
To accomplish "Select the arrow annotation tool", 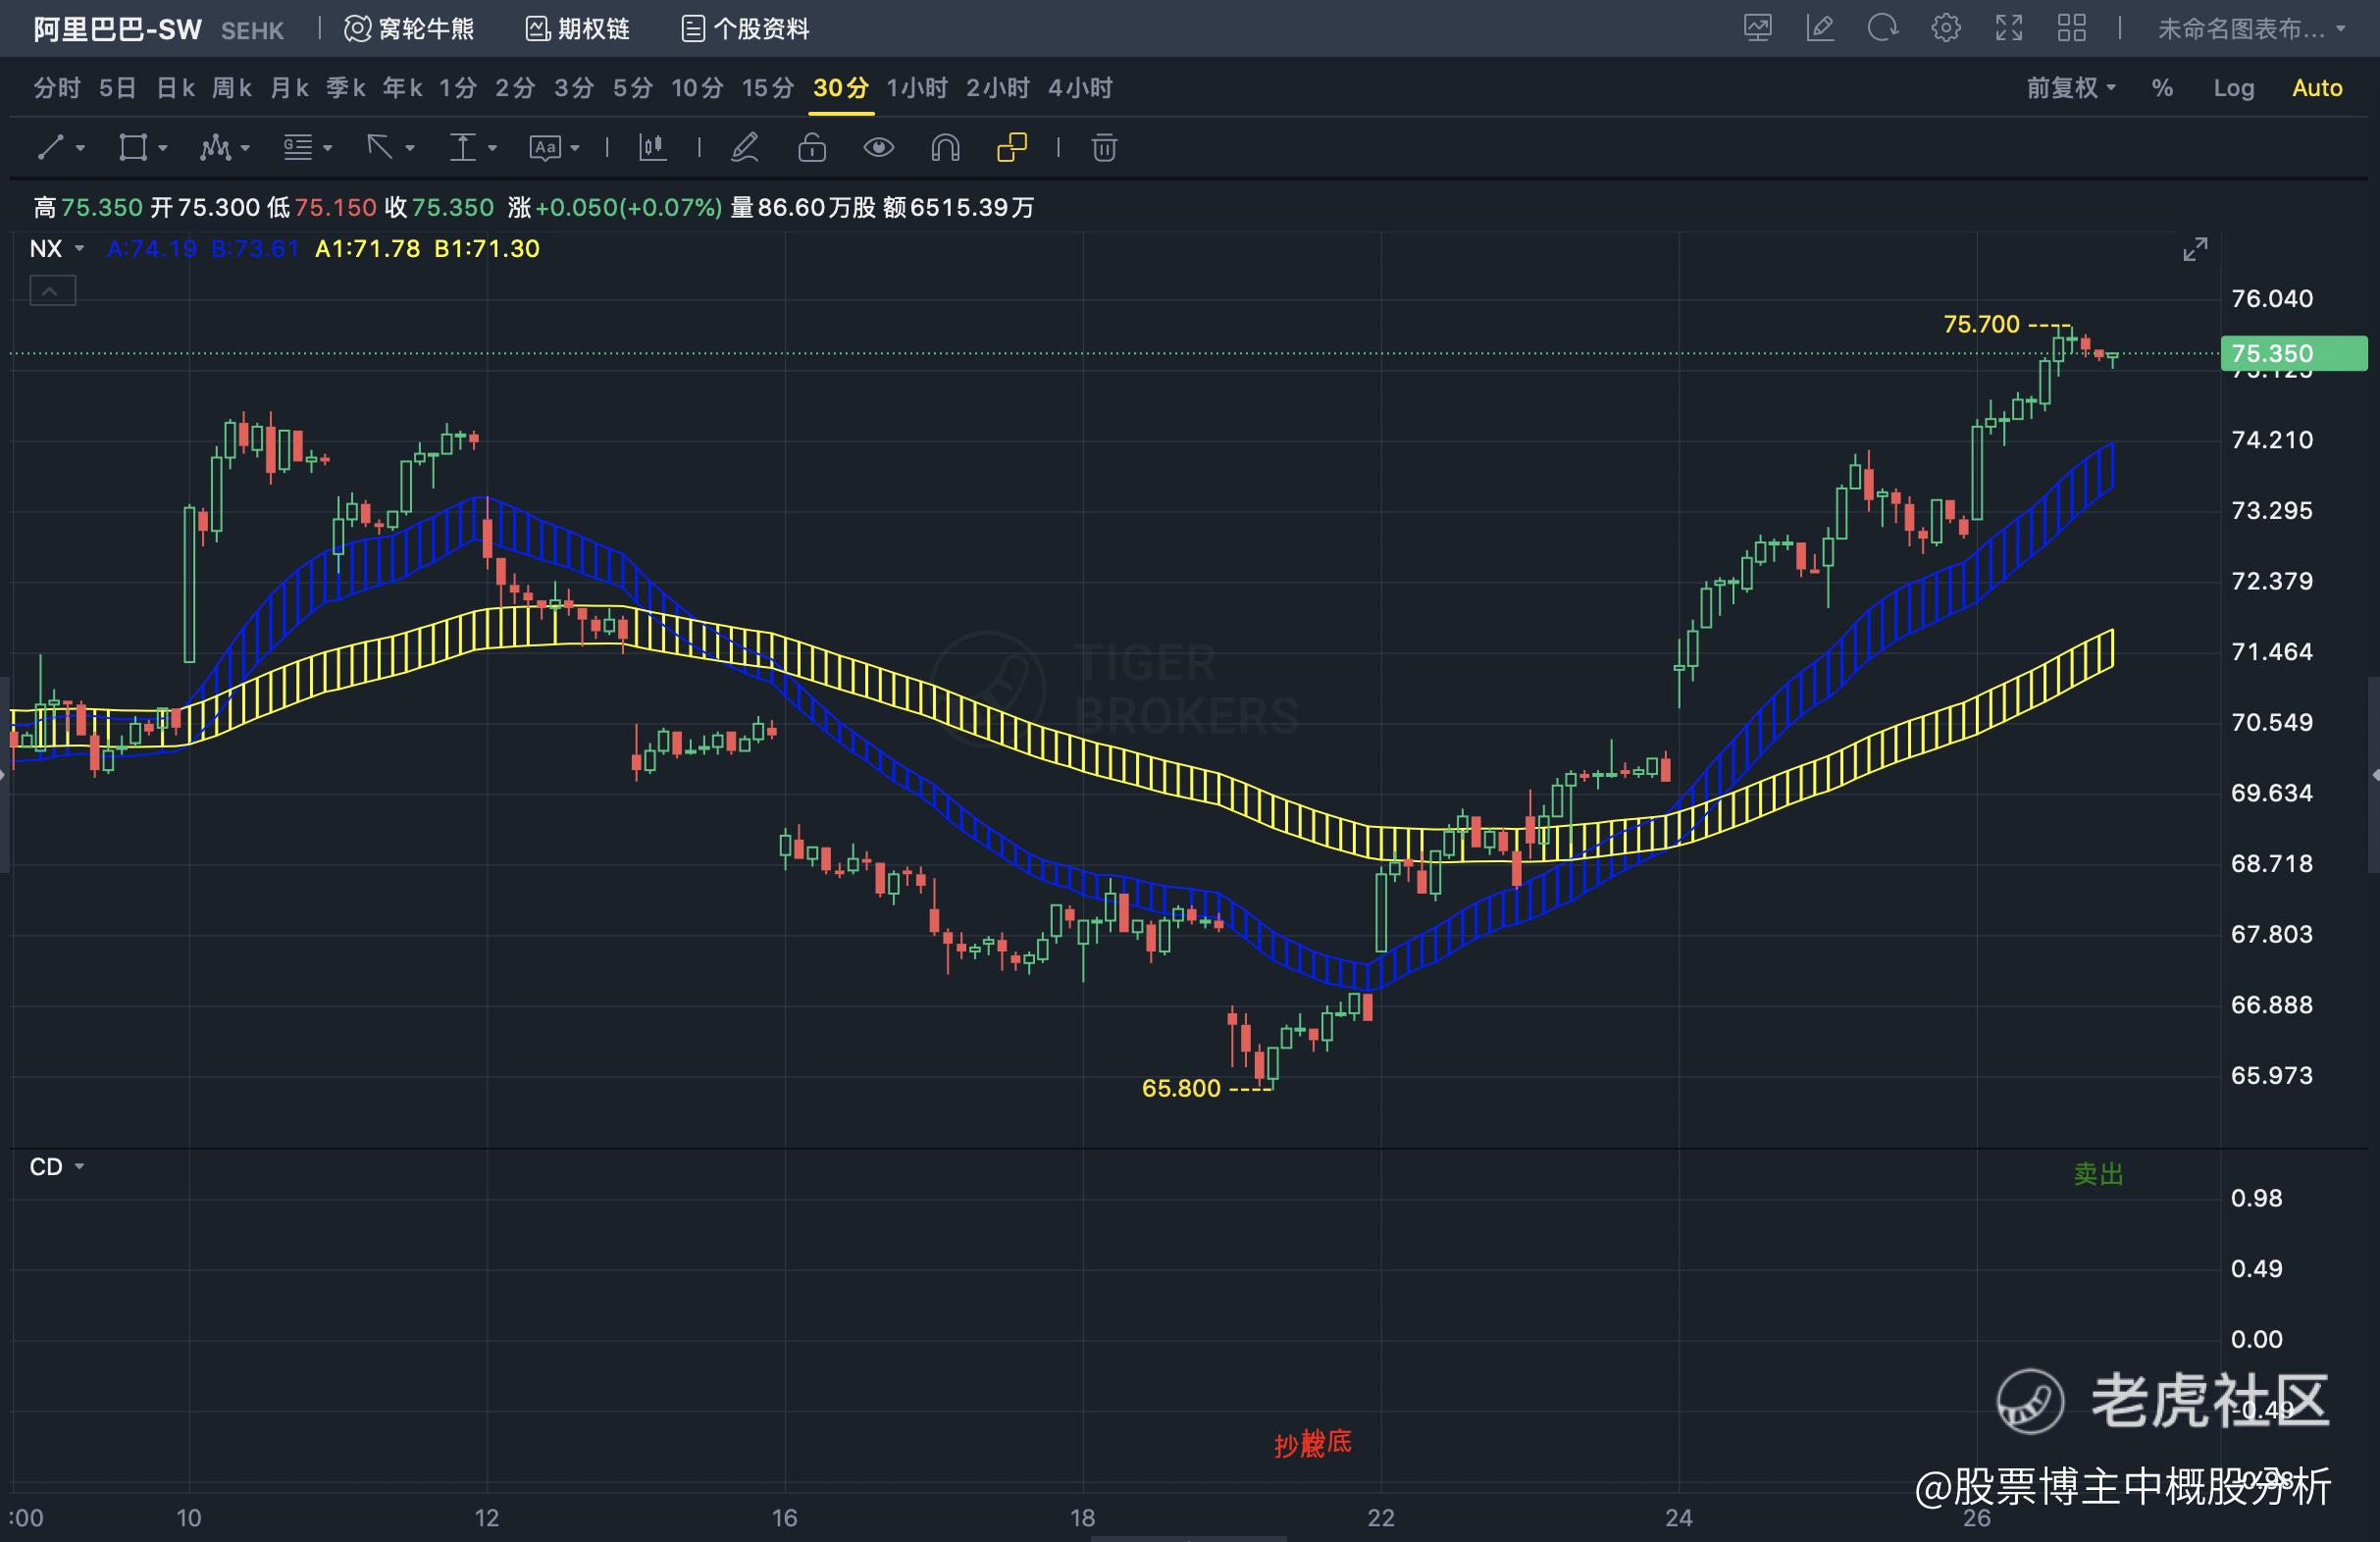I will coord(380,148).
